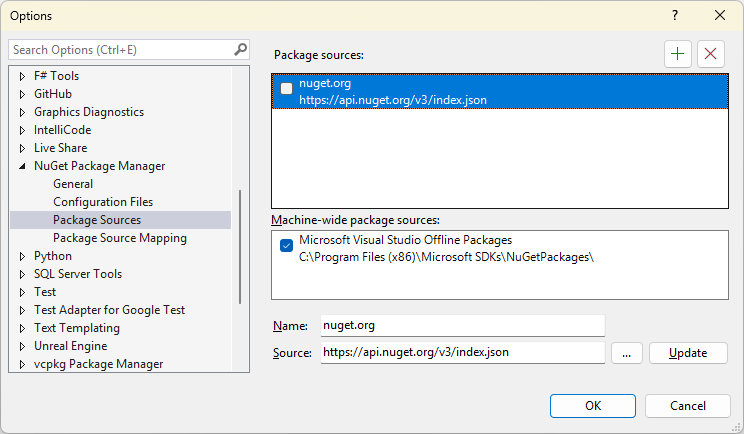This screenshot has height=434, width=744.
Task: Cancel the Options dialog
Action: (x=688, y=406)
